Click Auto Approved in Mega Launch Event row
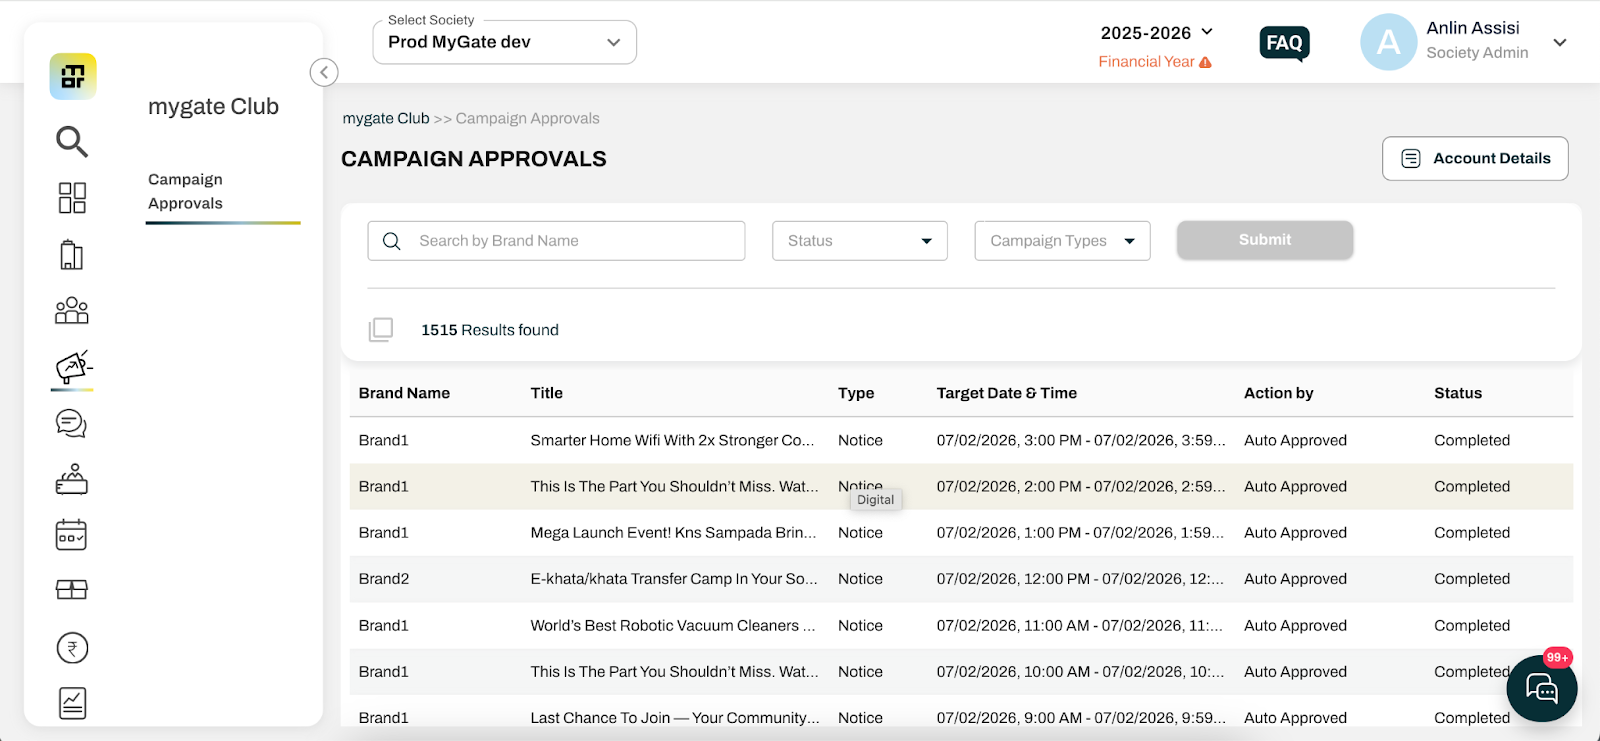The height and width of the screenshot is (741, 1600). coord(1296,533)
